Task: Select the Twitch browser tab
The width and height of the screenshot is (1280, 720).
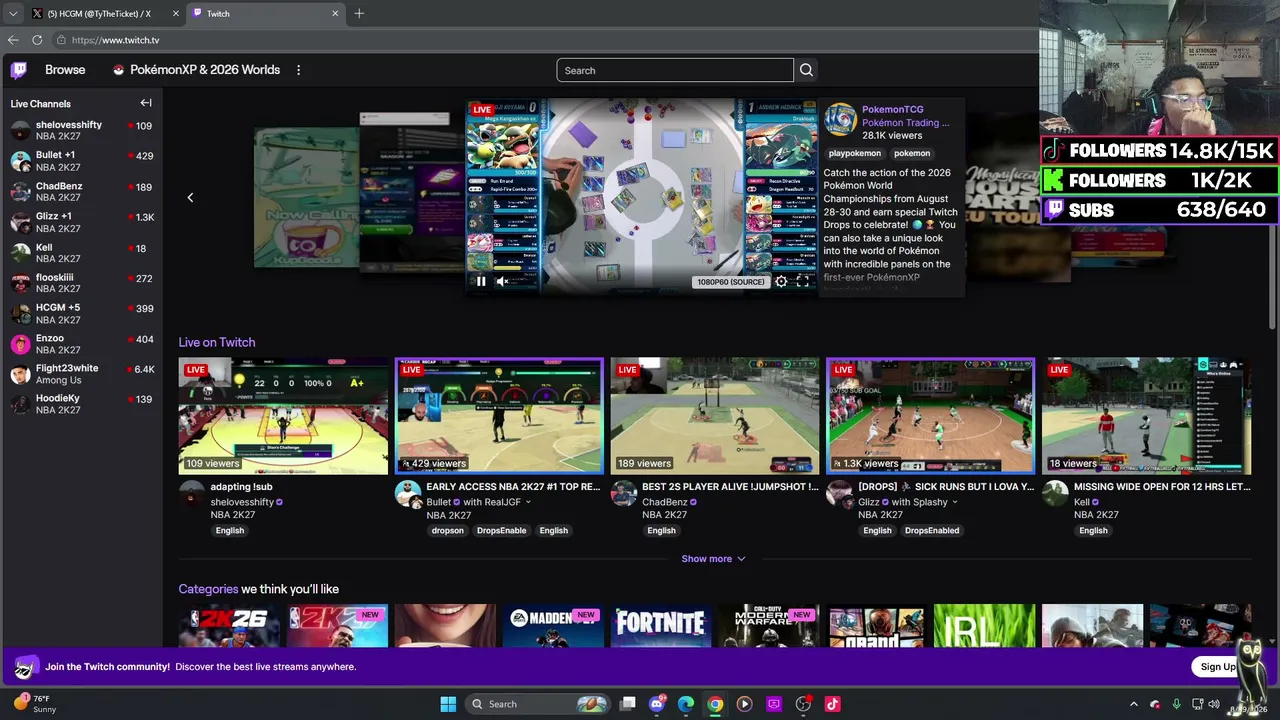Action: tap(265, 13)
